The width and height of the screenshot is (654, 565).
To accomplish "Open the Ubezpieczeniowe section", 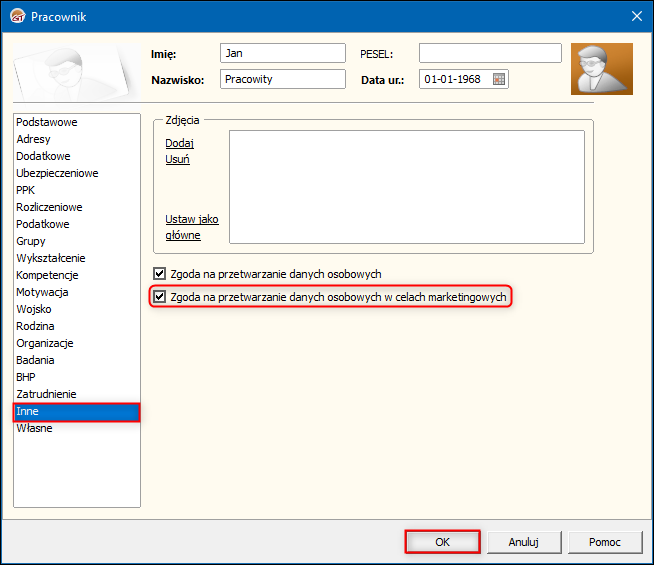I will coord(77,173).
